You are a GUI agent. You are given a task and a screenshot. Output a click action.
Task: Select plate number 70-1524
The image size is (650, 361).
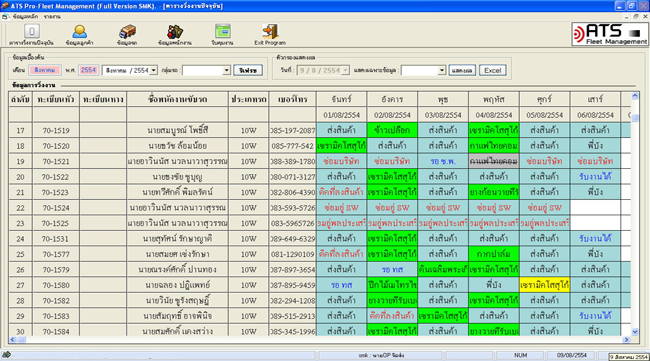tap(56, 208)
